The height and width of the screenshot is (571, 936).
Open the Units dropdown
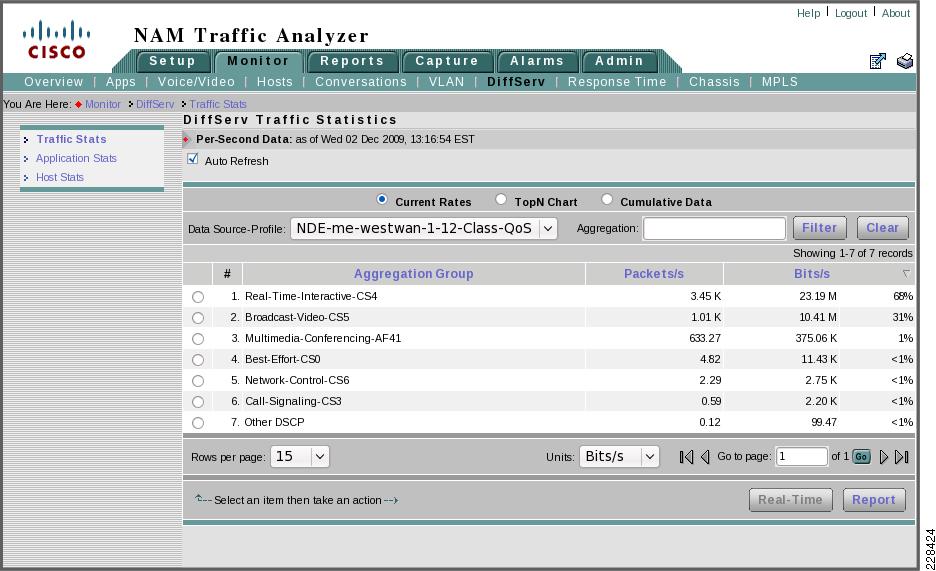click(619, 457)
